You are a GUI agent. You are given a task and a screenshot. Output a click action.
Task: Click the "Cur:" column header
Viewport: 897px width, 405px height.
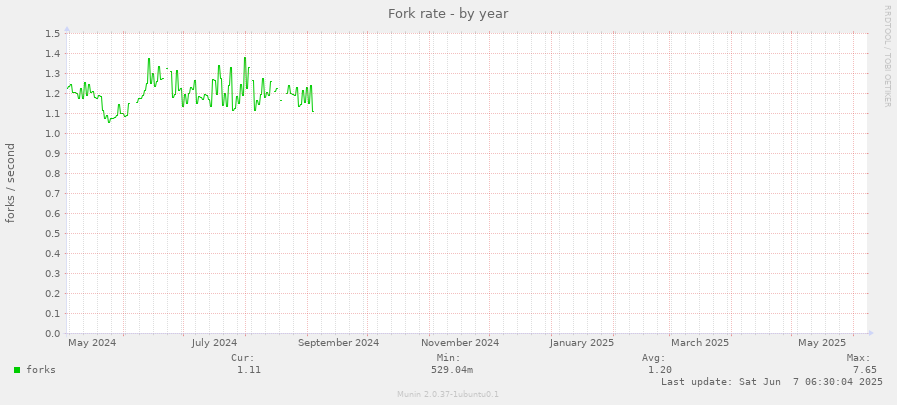(242, 358)
